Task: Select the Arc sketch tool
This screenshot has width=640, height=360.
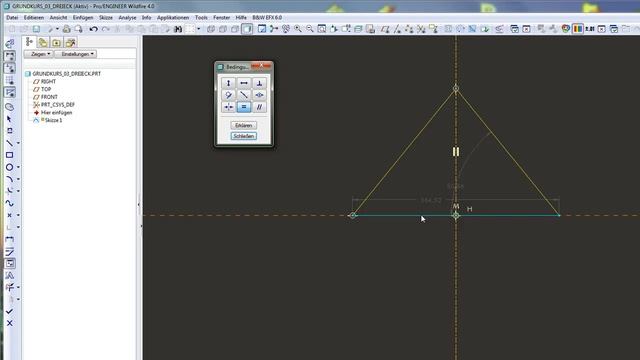Action: 9,179
